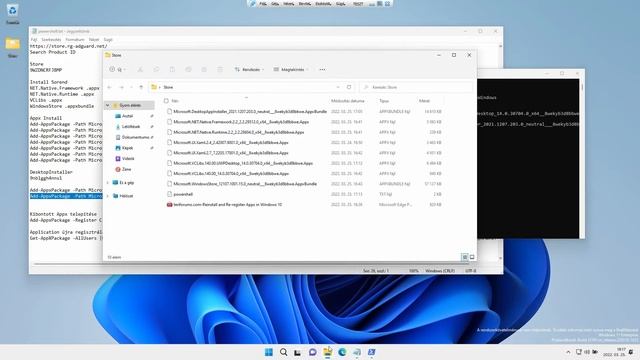Image resolution: width=640 pixels, height=360 pixels.
Task: Open Letöltések (Downloads) in sidebar
Action: pyautogui.click(x=131, y=127)
